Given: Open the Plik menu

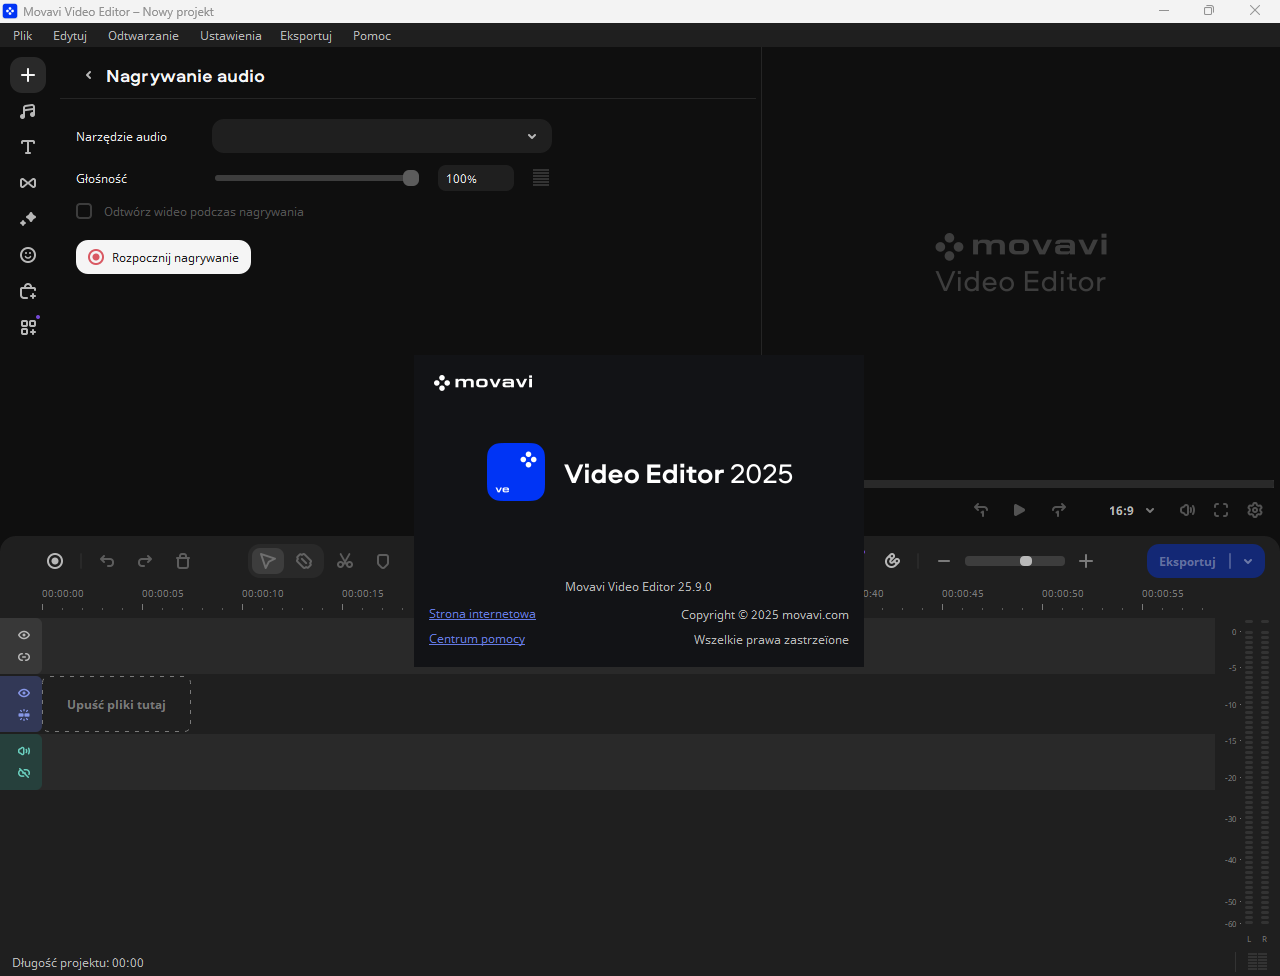Looking at the screenshot, I should pos(23,35).
